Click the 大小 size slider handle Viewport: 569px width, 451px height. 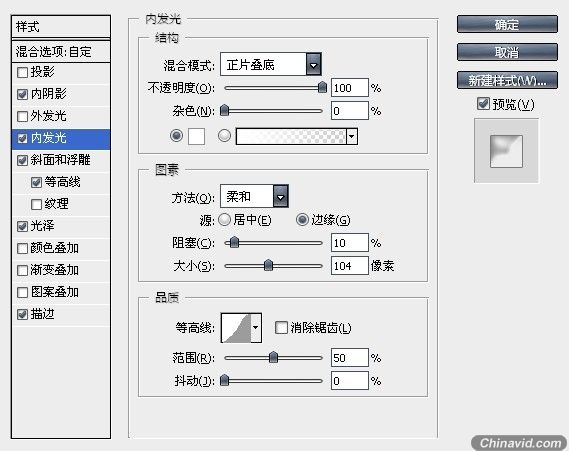(x=268, y=265)
